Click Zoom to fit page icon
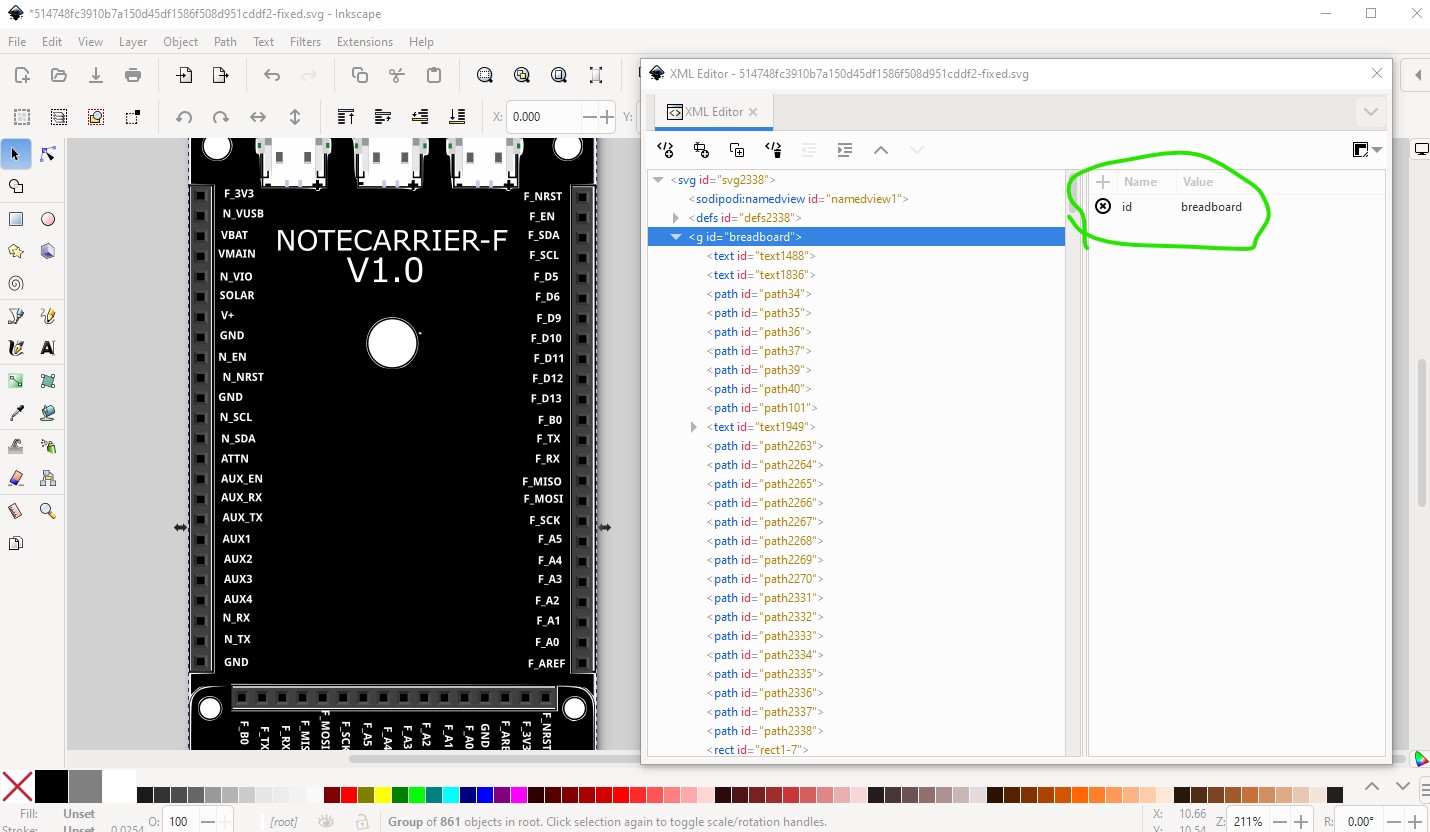 click(x=559, y=75)
